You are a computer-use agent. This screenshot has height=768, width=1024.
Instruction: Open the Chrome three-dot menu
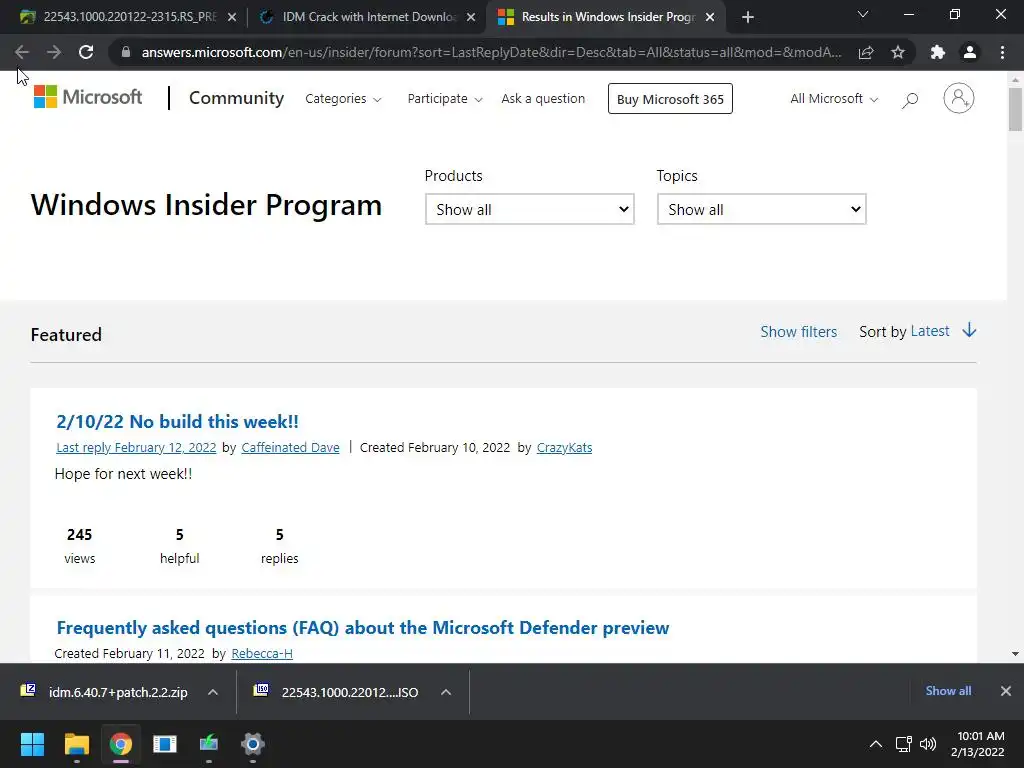pos(1002,52)
